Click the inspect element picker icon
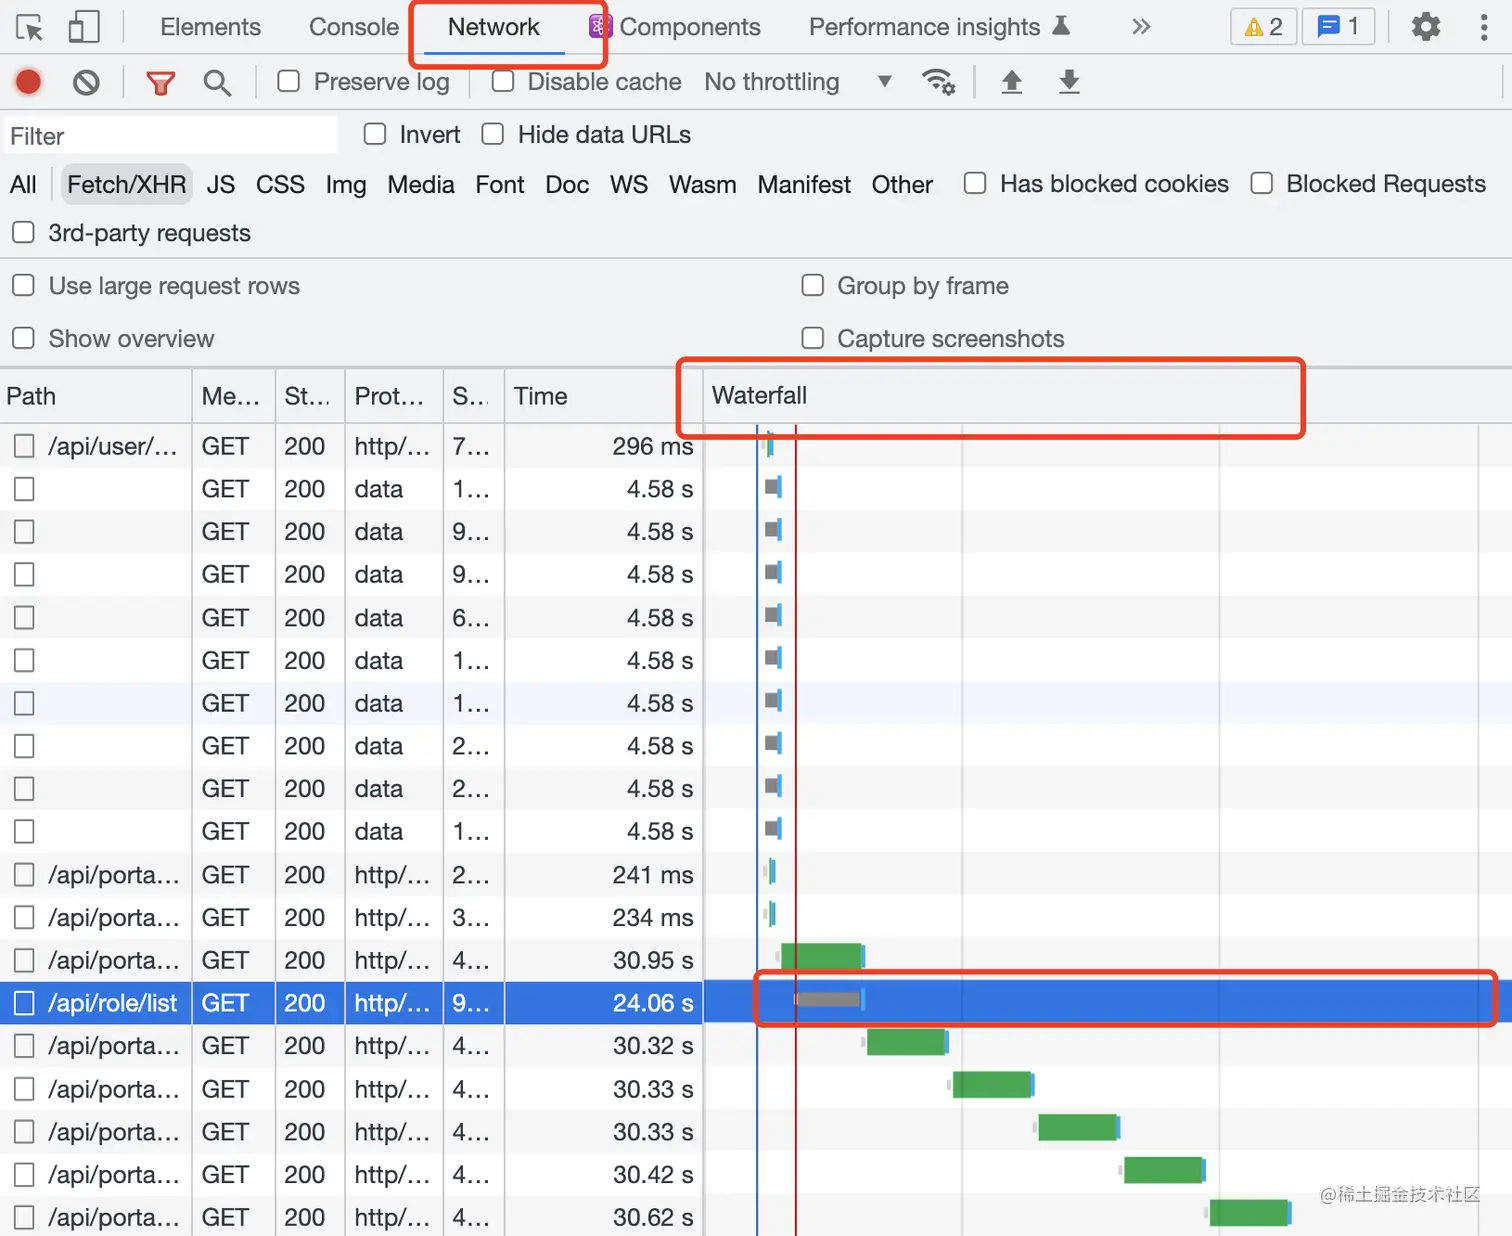 click(x=30, y=27)
